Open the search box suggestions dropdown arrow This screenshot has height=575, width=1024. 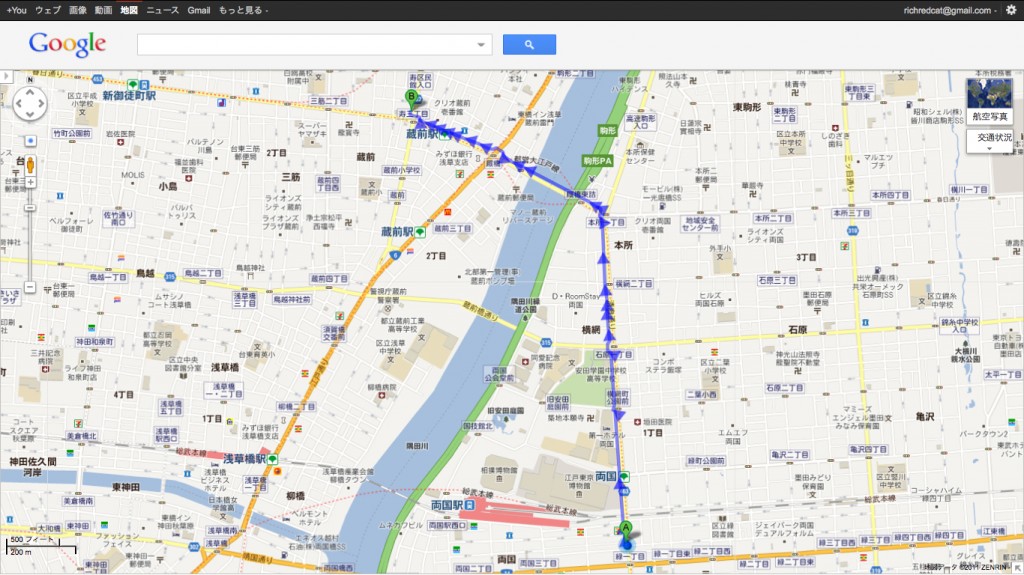click(481, 44)
